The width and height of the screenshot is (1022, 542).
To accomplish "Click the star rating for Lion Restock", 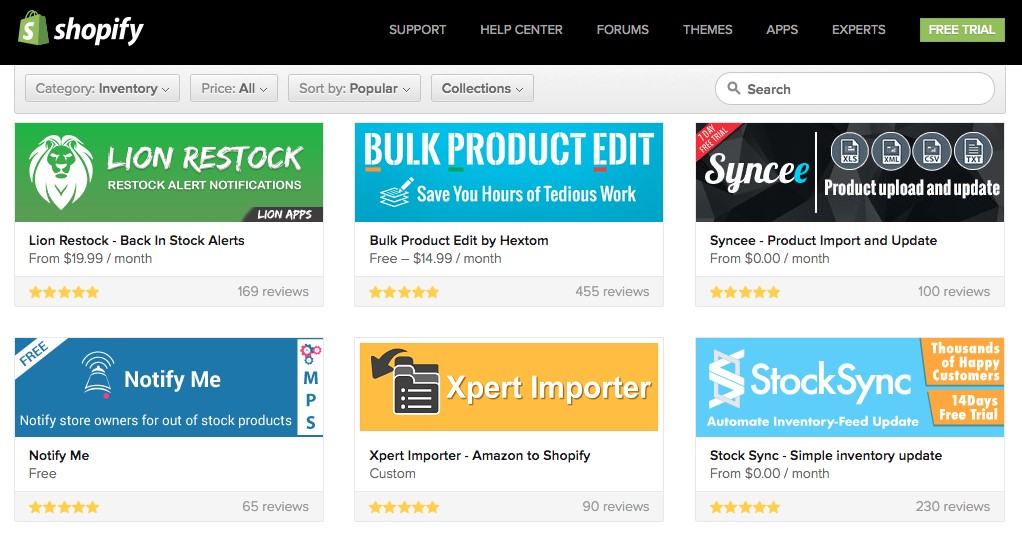I will pos(64,292).
